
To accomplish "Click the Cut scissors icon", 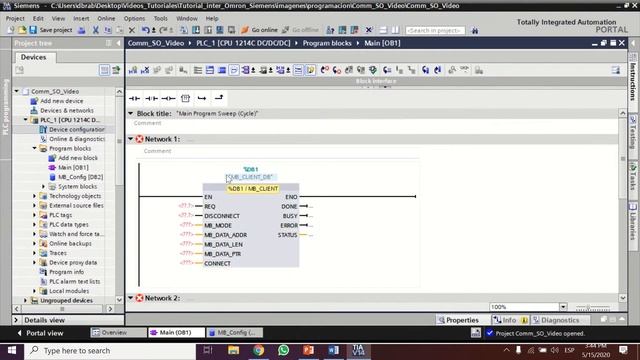I will pos(96,30).
